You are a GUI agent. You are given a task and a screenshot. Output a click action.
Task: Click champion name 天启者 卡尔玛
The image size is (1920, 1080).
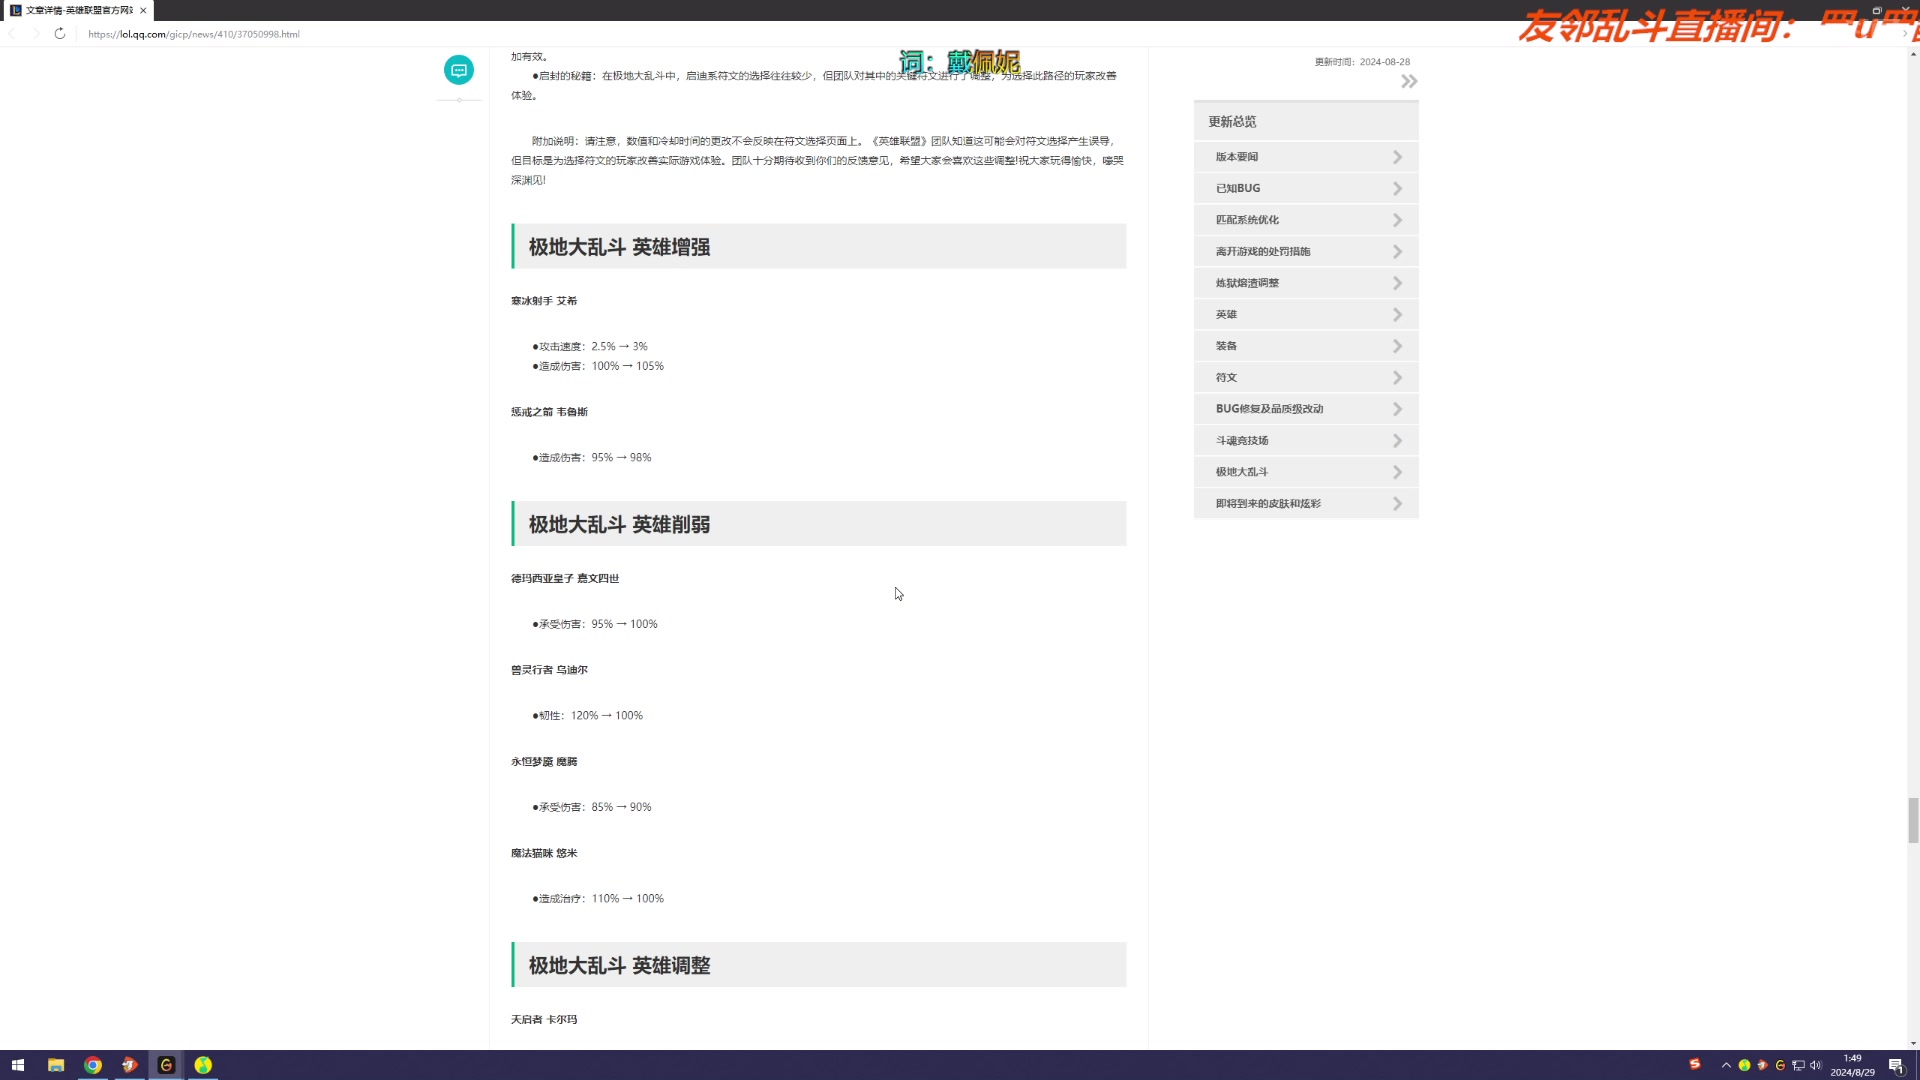(544, 1020)
